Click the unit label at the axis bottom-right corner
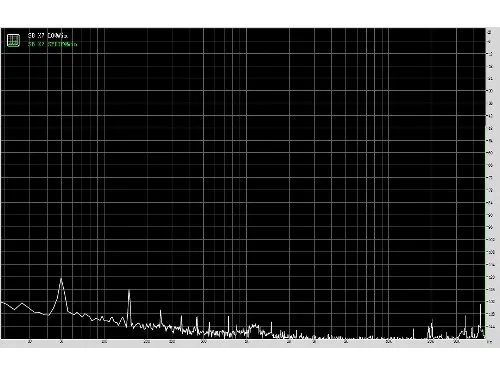This screenshot has width=500, height=375. (489, 342)
